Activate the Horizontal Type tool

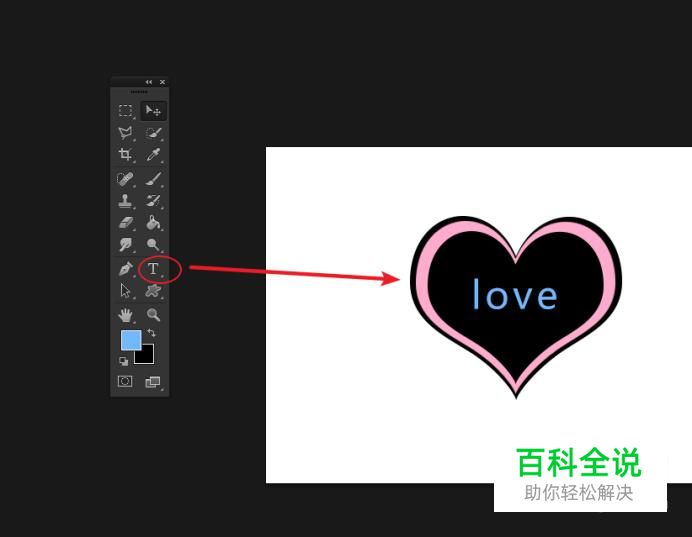pyautogui.click(x=153, y=269)
